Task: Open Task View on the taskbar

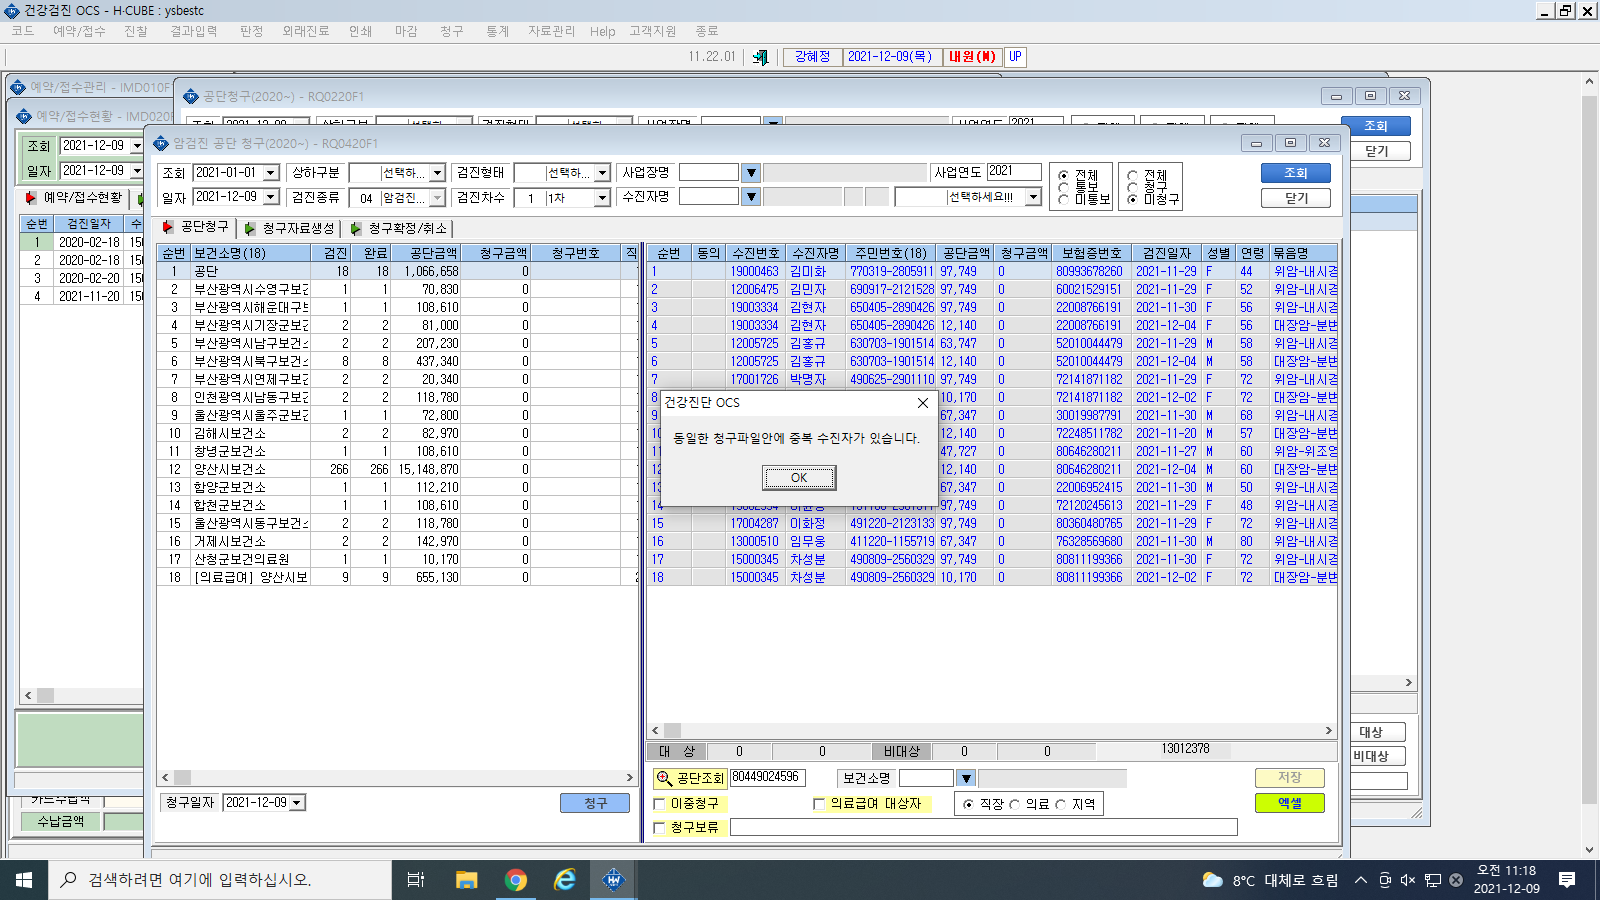Action: 416,880
